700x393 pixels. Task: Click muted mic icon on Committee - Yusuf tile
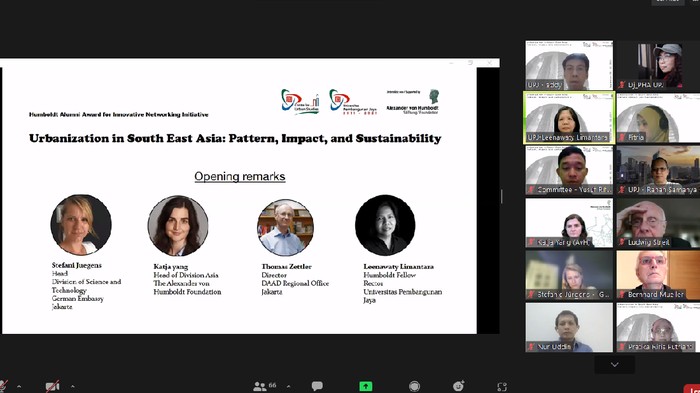coord(531,190)
